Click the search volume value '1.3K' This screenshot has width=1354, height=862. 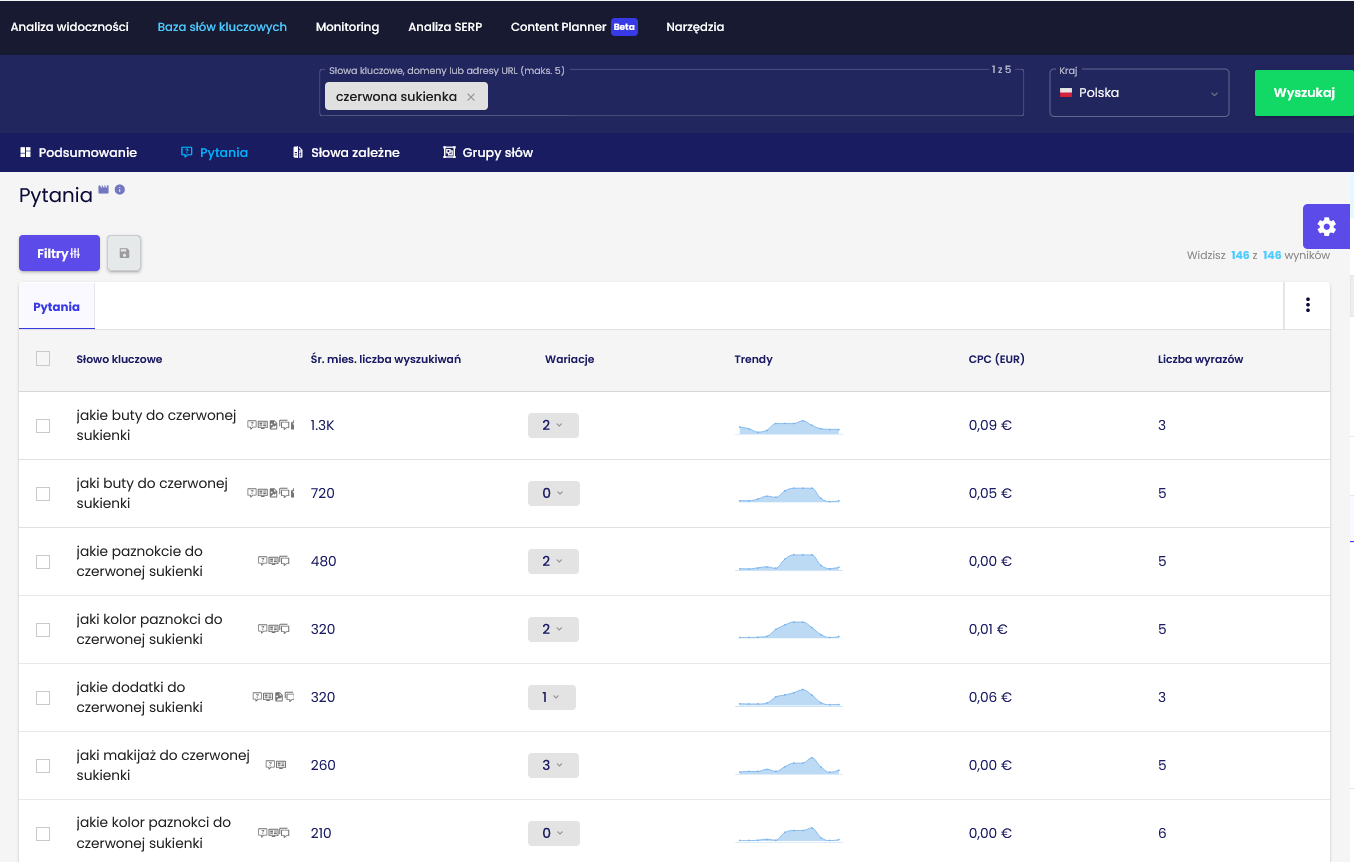click(322, 425)
